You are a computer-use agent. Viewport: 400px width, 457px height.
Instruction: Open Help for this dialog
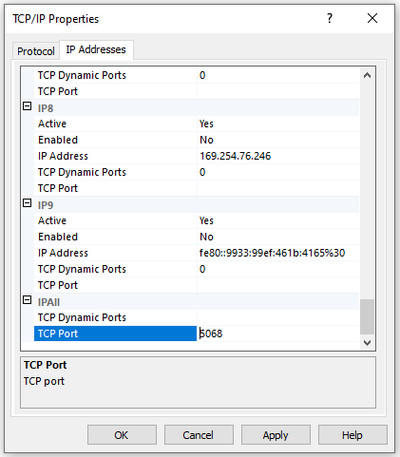(352, 435)
